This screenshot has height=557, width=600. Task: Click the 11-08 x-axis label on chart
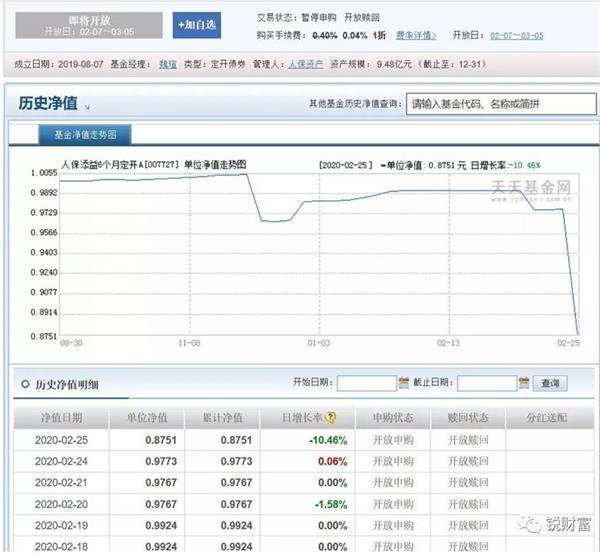(x=189, y=343)
